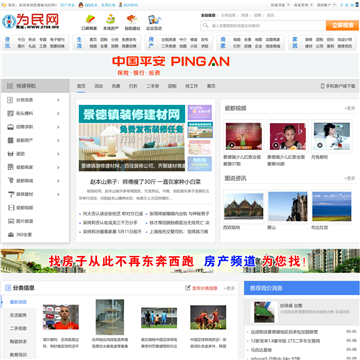Viewport: 360px width, 360px height.
Task: Click the magnifier icon in search box
Action: 206,25
